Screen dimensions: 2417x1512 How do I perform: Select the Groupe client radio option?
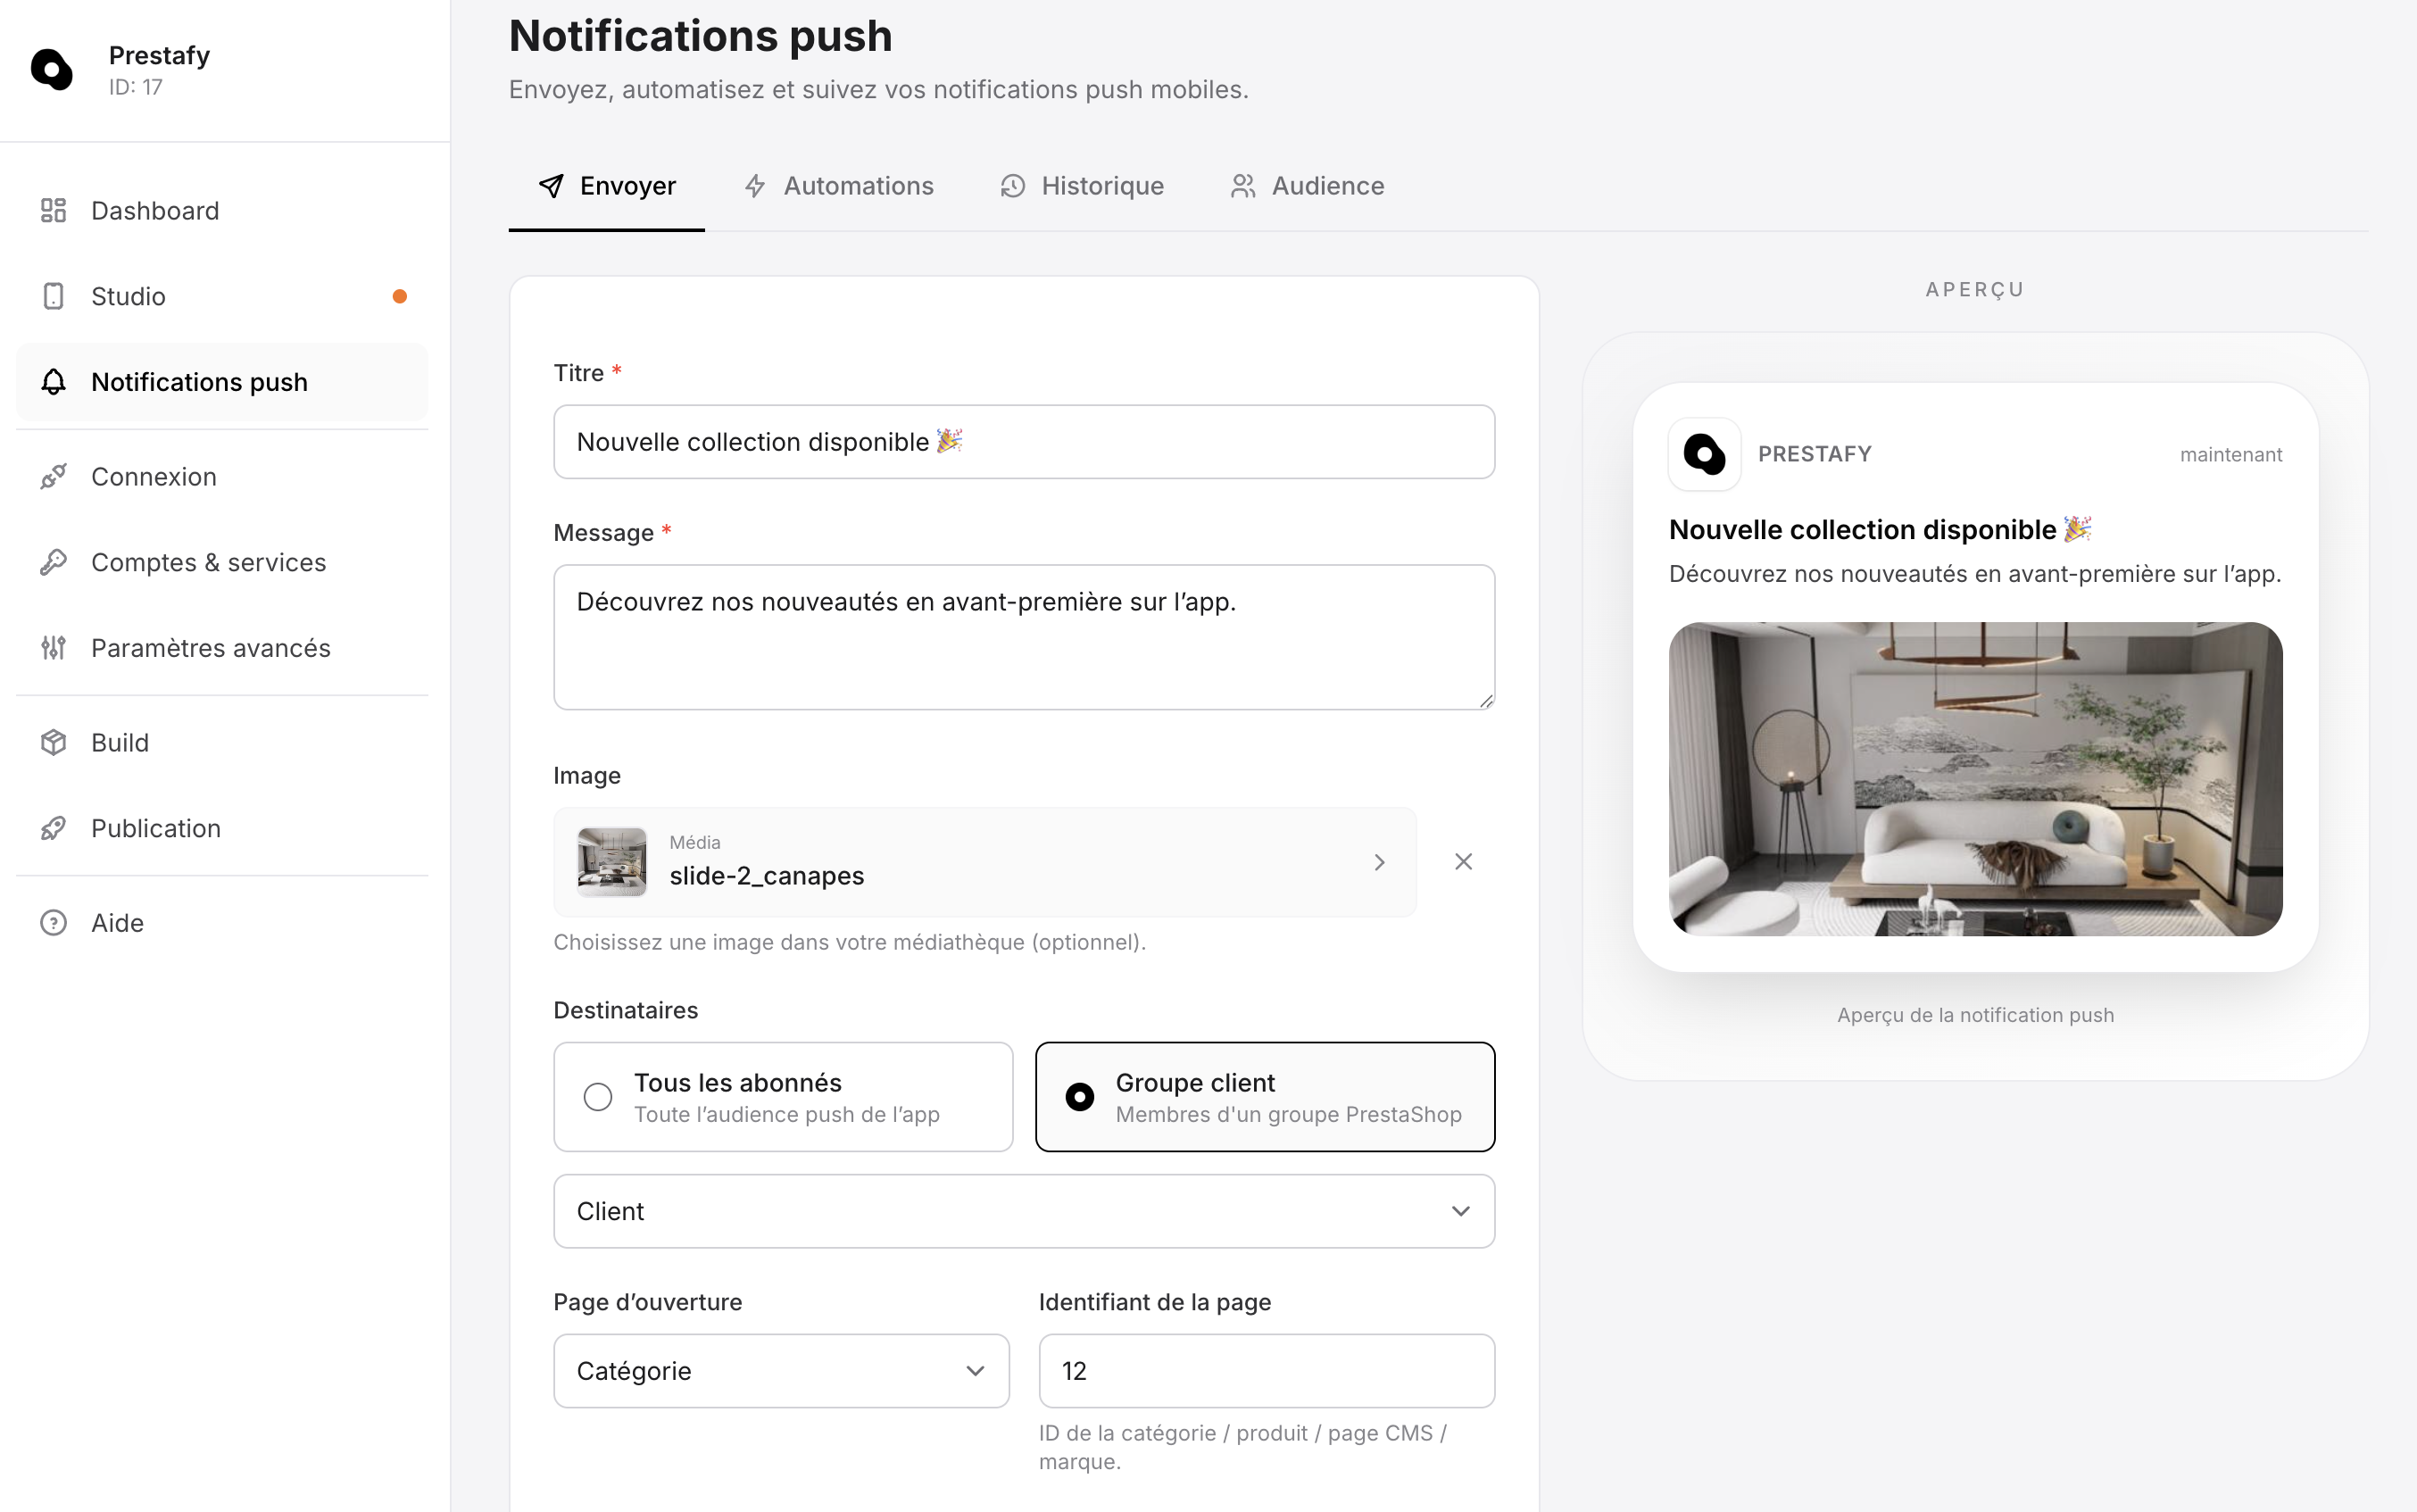click(1265, 1097)
